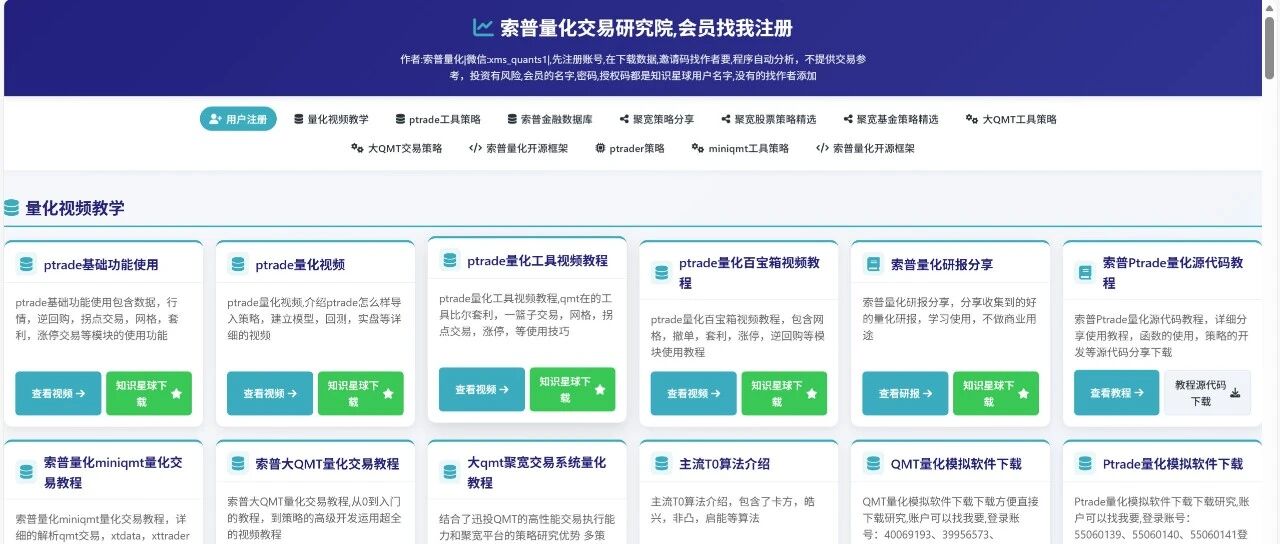This screenshot has height=544, width=1280.
Task: Click the icon on 大qmt聚宽交易系统量化教程 card
Action: click(x=450, y=472)
